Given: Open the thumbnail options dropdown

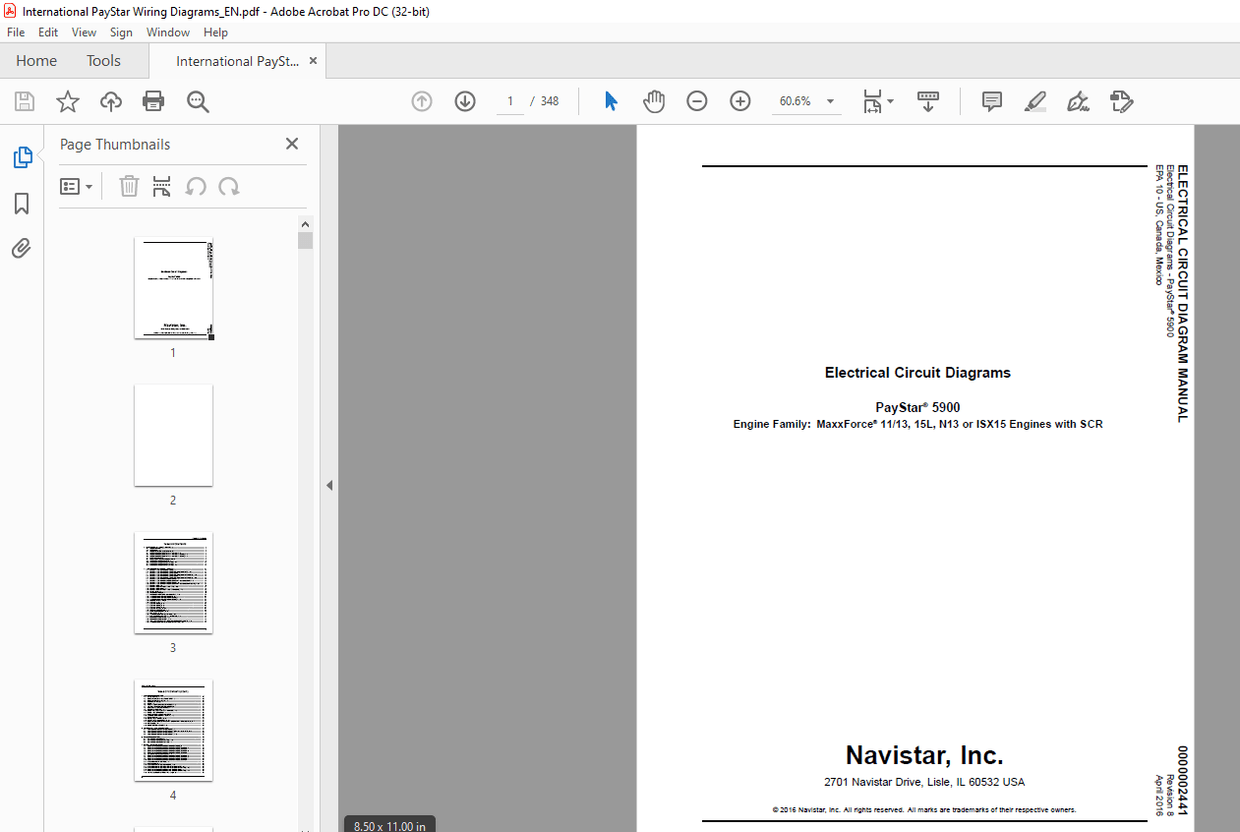Looking at the screenshot, I should click(x=77, y=186).
